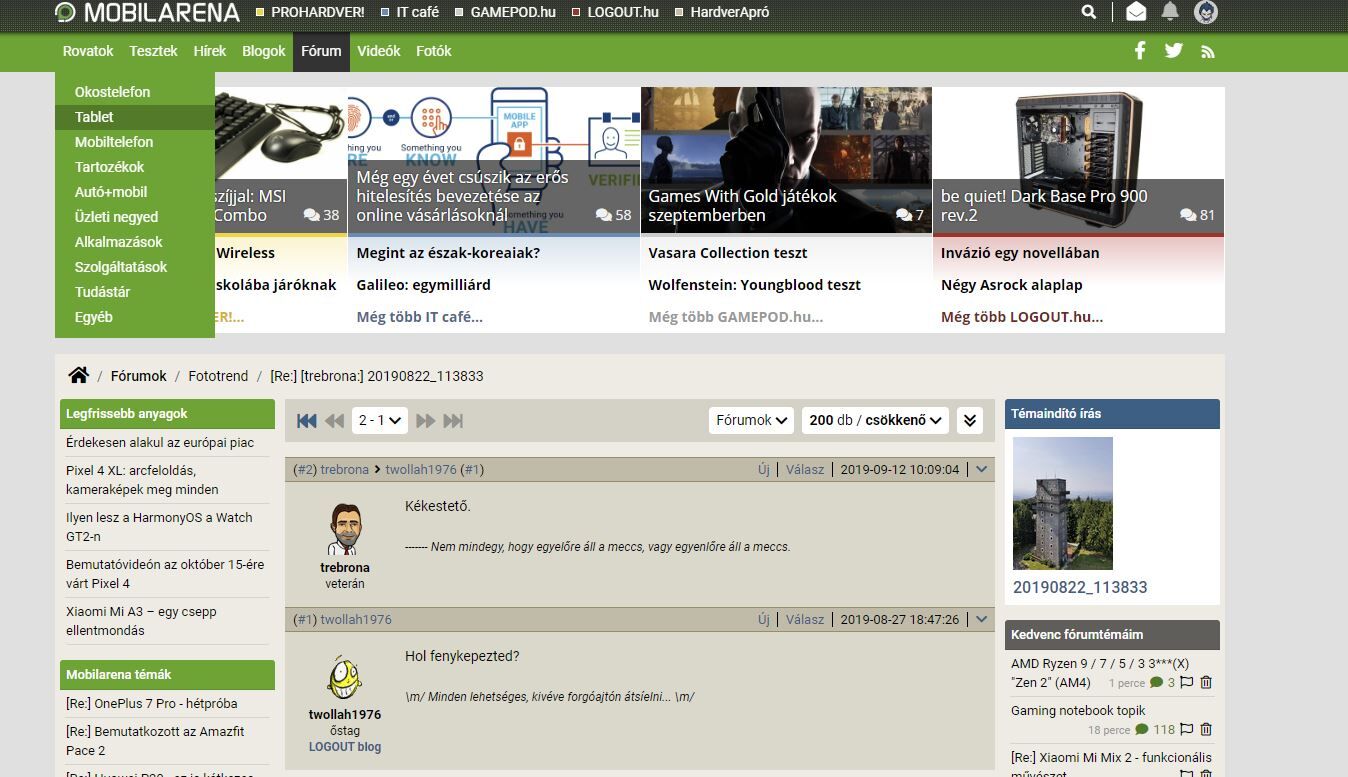Open the Rovatok menu
Image resolution: width=1348 pixels, height=777 pixels.
pos(88,51)
